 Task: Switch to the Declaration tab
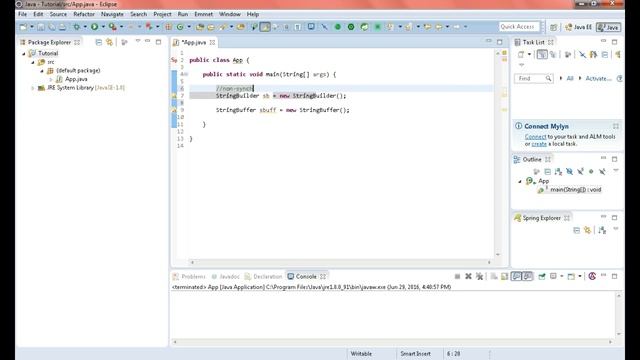tap(263, 276)
